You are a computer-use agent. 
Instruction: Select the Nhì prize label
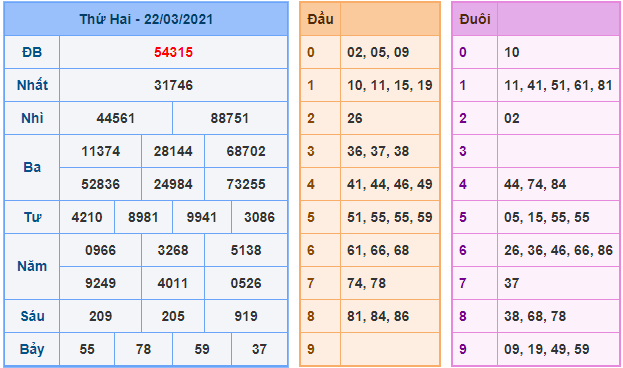click(x=32, y=118)
